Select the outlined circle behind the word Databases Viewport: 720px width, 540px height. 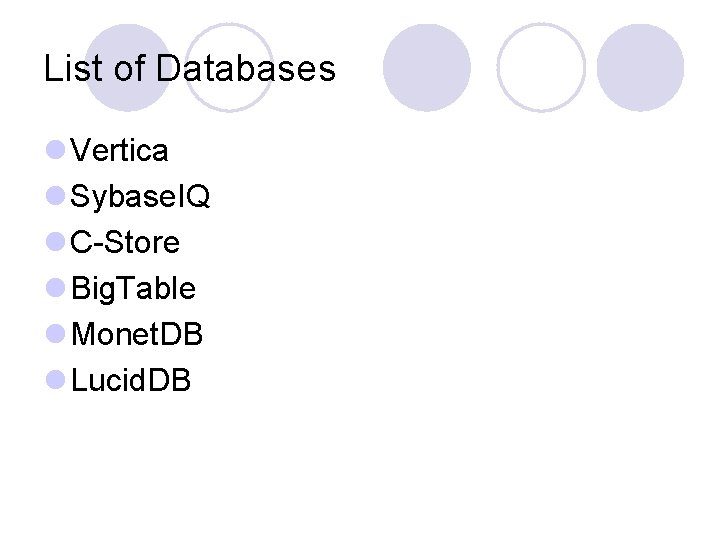(229, 68)
